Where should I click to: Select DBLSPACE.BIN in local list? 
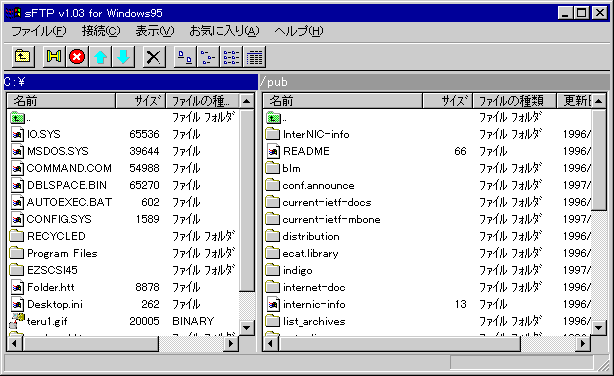coord(67,185)
